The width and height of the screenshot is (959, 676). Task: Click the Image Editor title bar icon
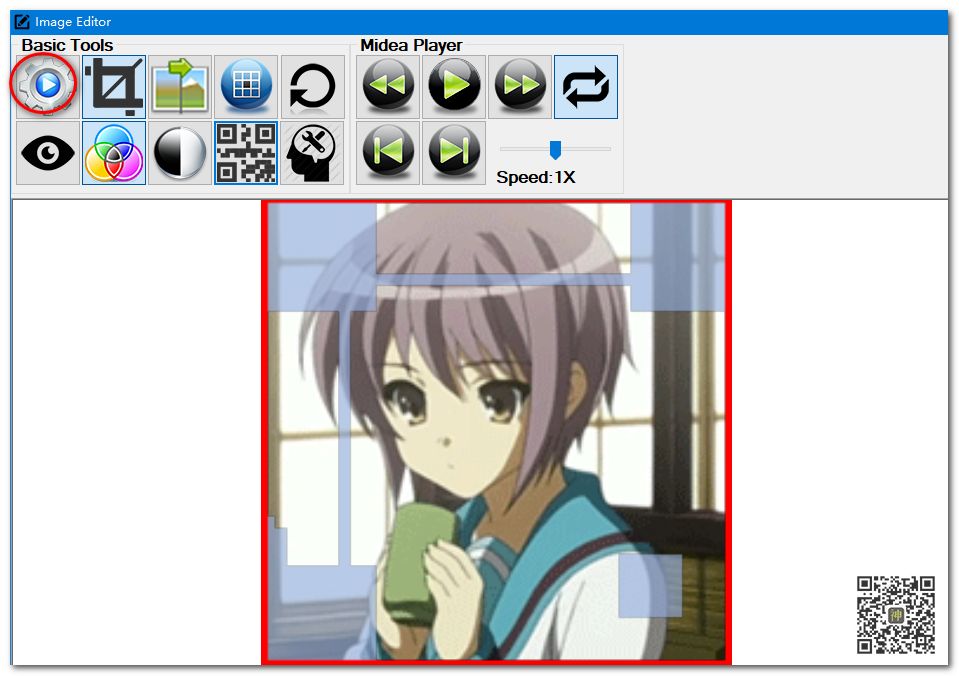tap(22, 21)
